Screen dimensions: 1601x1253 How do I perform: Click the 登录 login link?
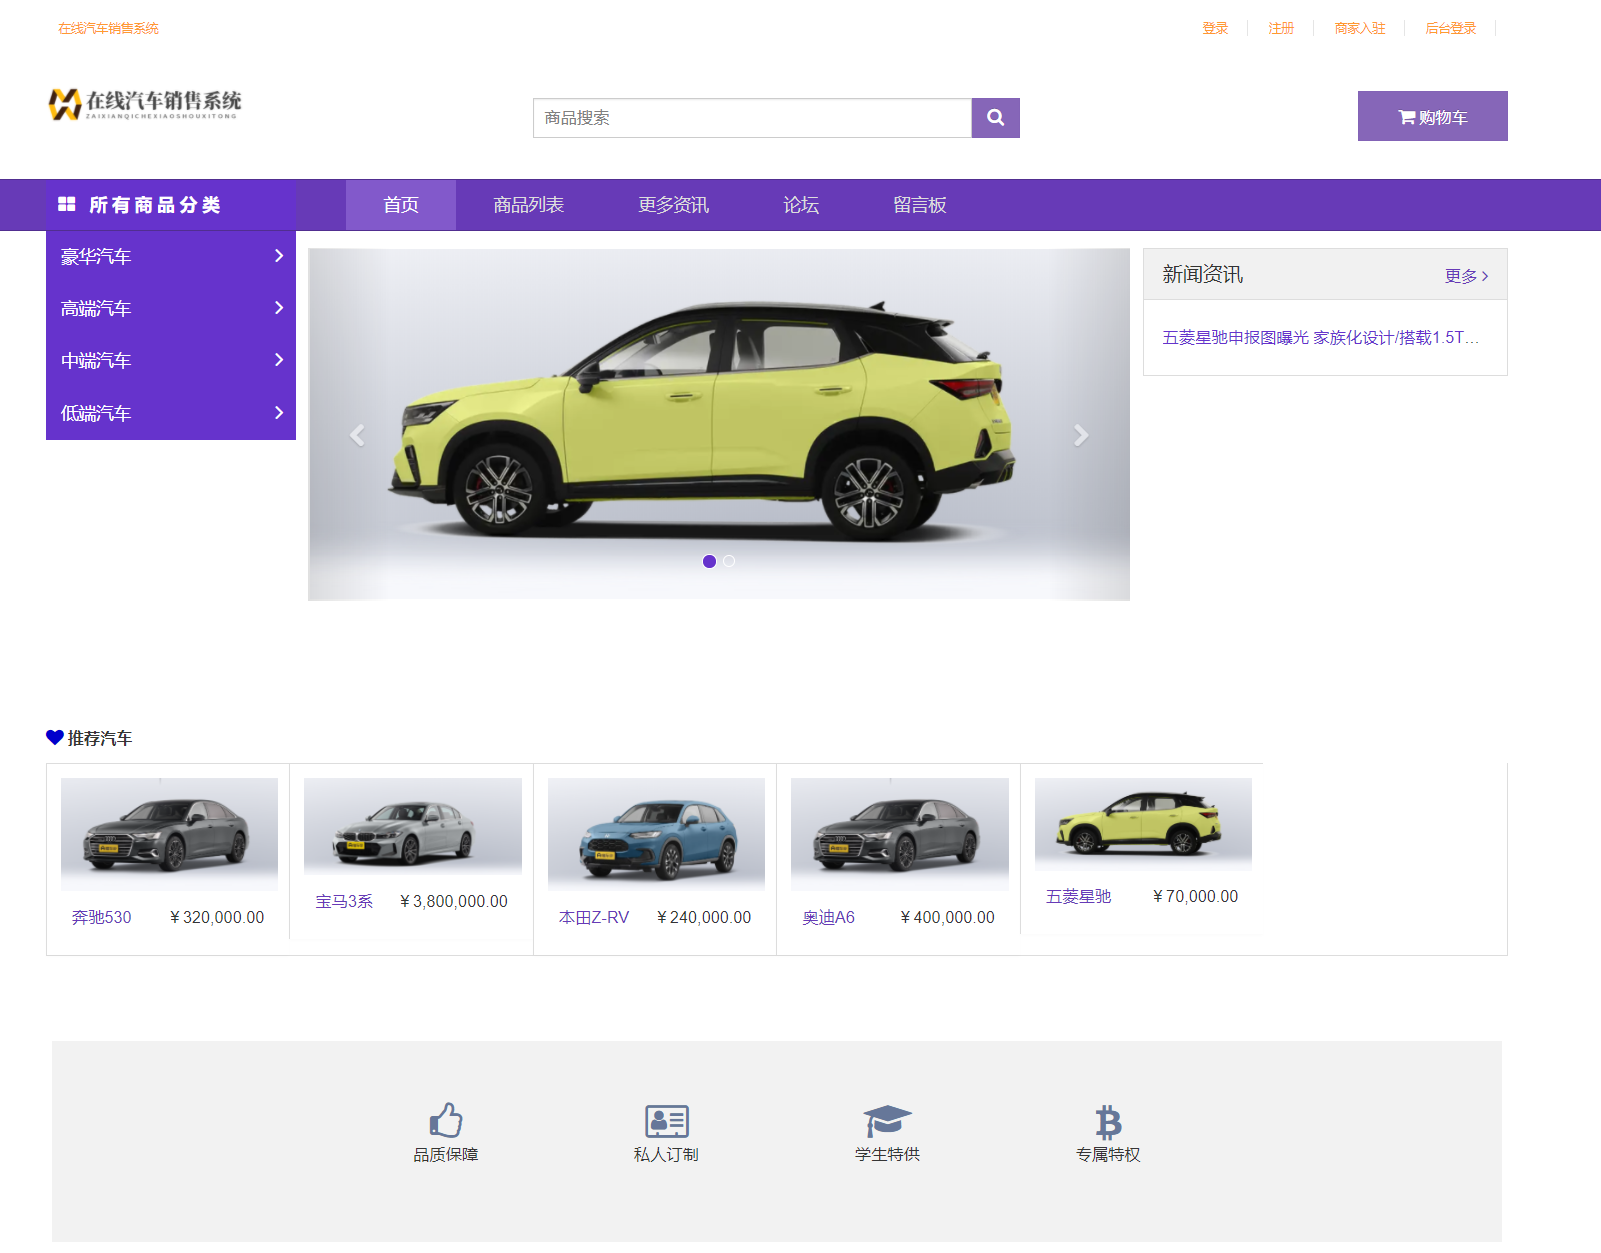[1215, 28]
